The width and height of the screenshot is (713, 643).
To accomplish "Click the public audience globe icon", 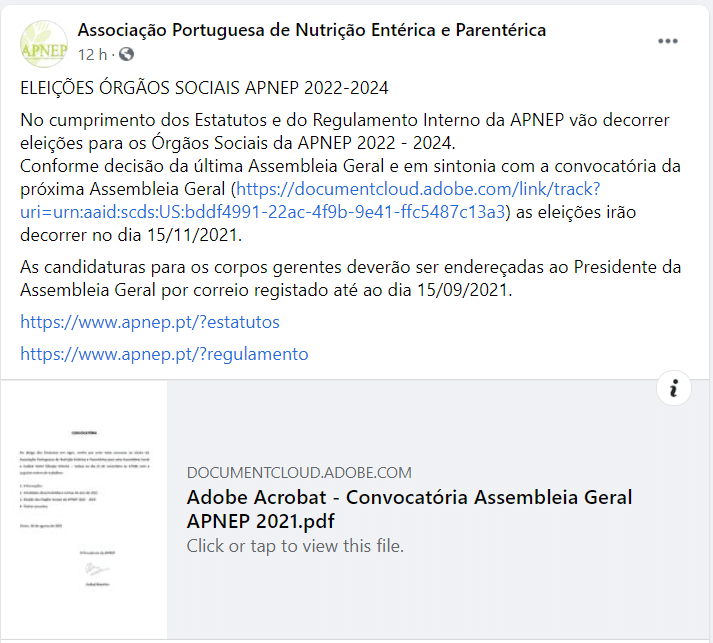I will [126, 54].
